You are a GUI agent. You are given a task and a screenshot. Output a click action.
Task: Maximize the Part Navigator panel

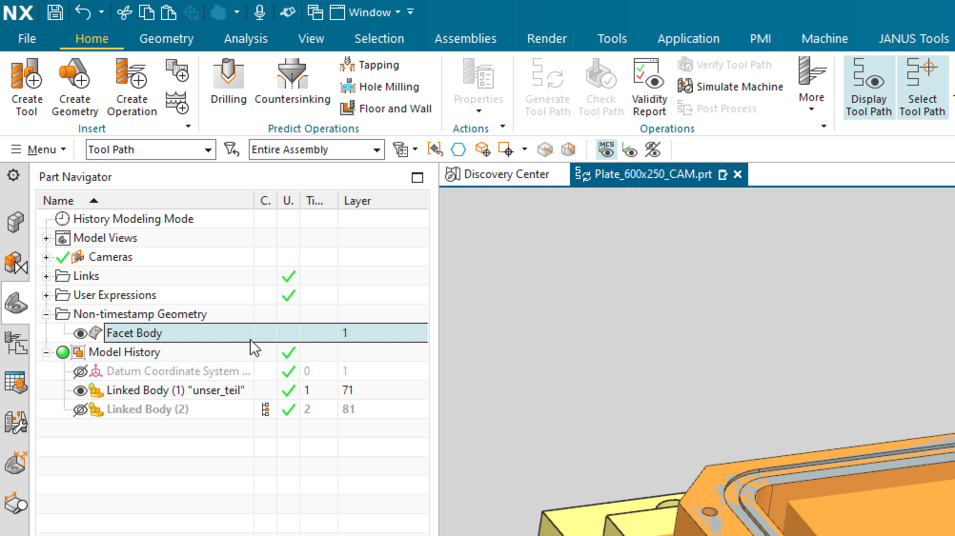417,177
